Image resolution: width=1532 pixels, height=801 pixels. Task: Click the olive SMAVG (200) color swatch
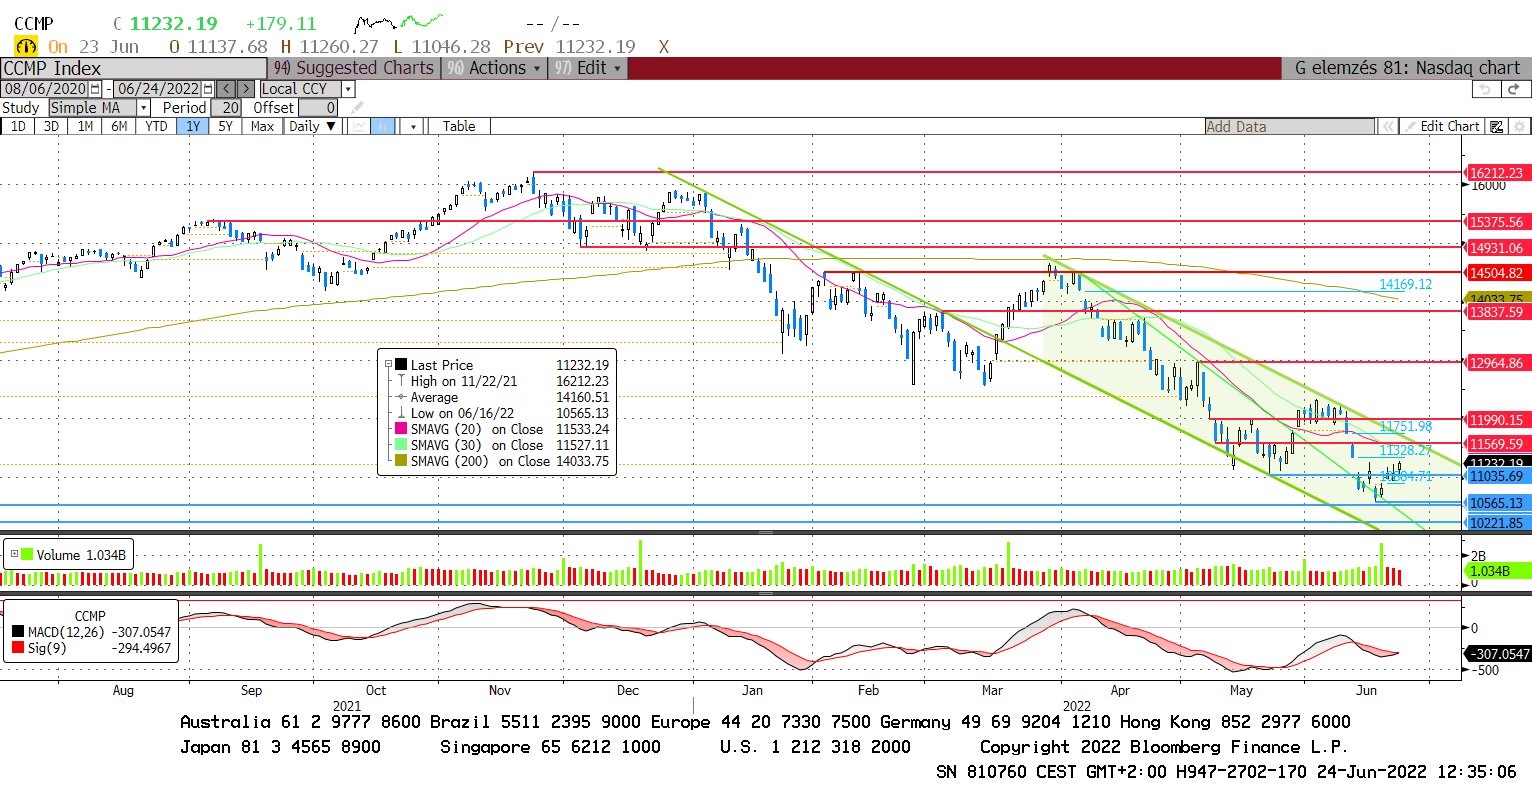(x=401, y=461)
